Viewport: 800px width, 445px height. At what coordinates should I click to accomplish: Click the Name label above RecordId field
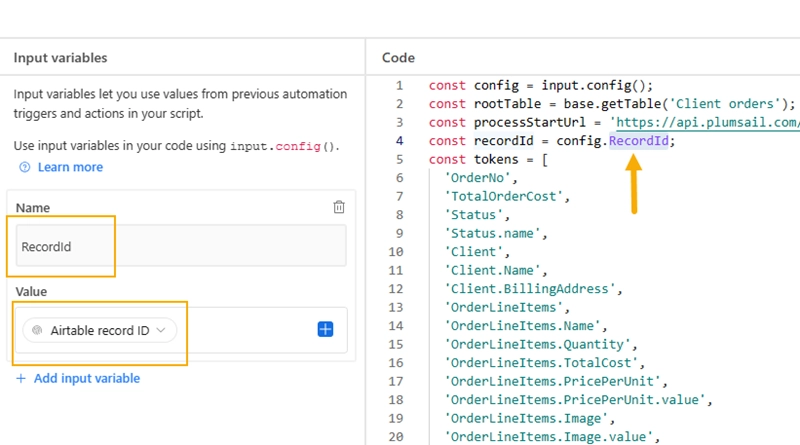click(33, 208)
